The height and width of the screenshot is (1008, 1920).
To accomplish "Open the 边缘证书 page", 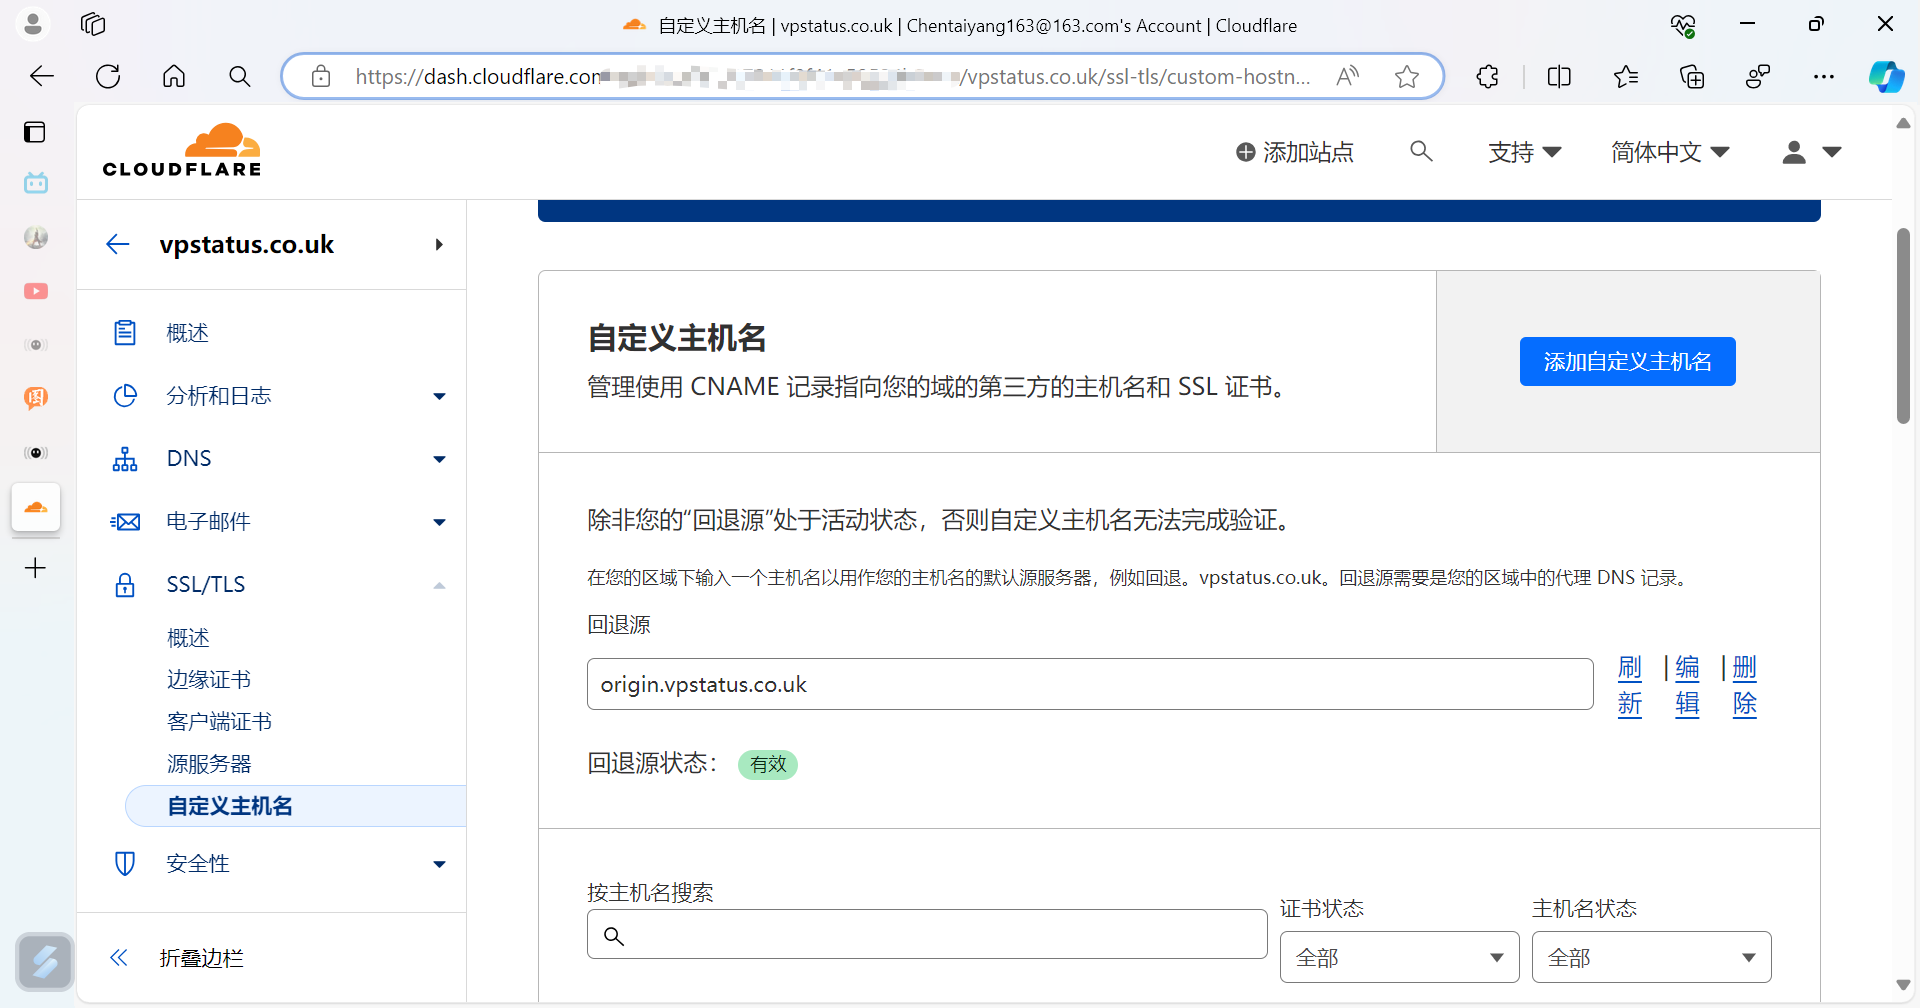I will (209, 680).
